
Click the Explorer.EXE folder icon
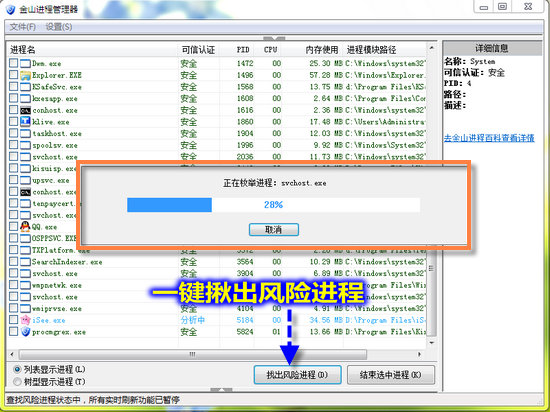click(25, 75)
